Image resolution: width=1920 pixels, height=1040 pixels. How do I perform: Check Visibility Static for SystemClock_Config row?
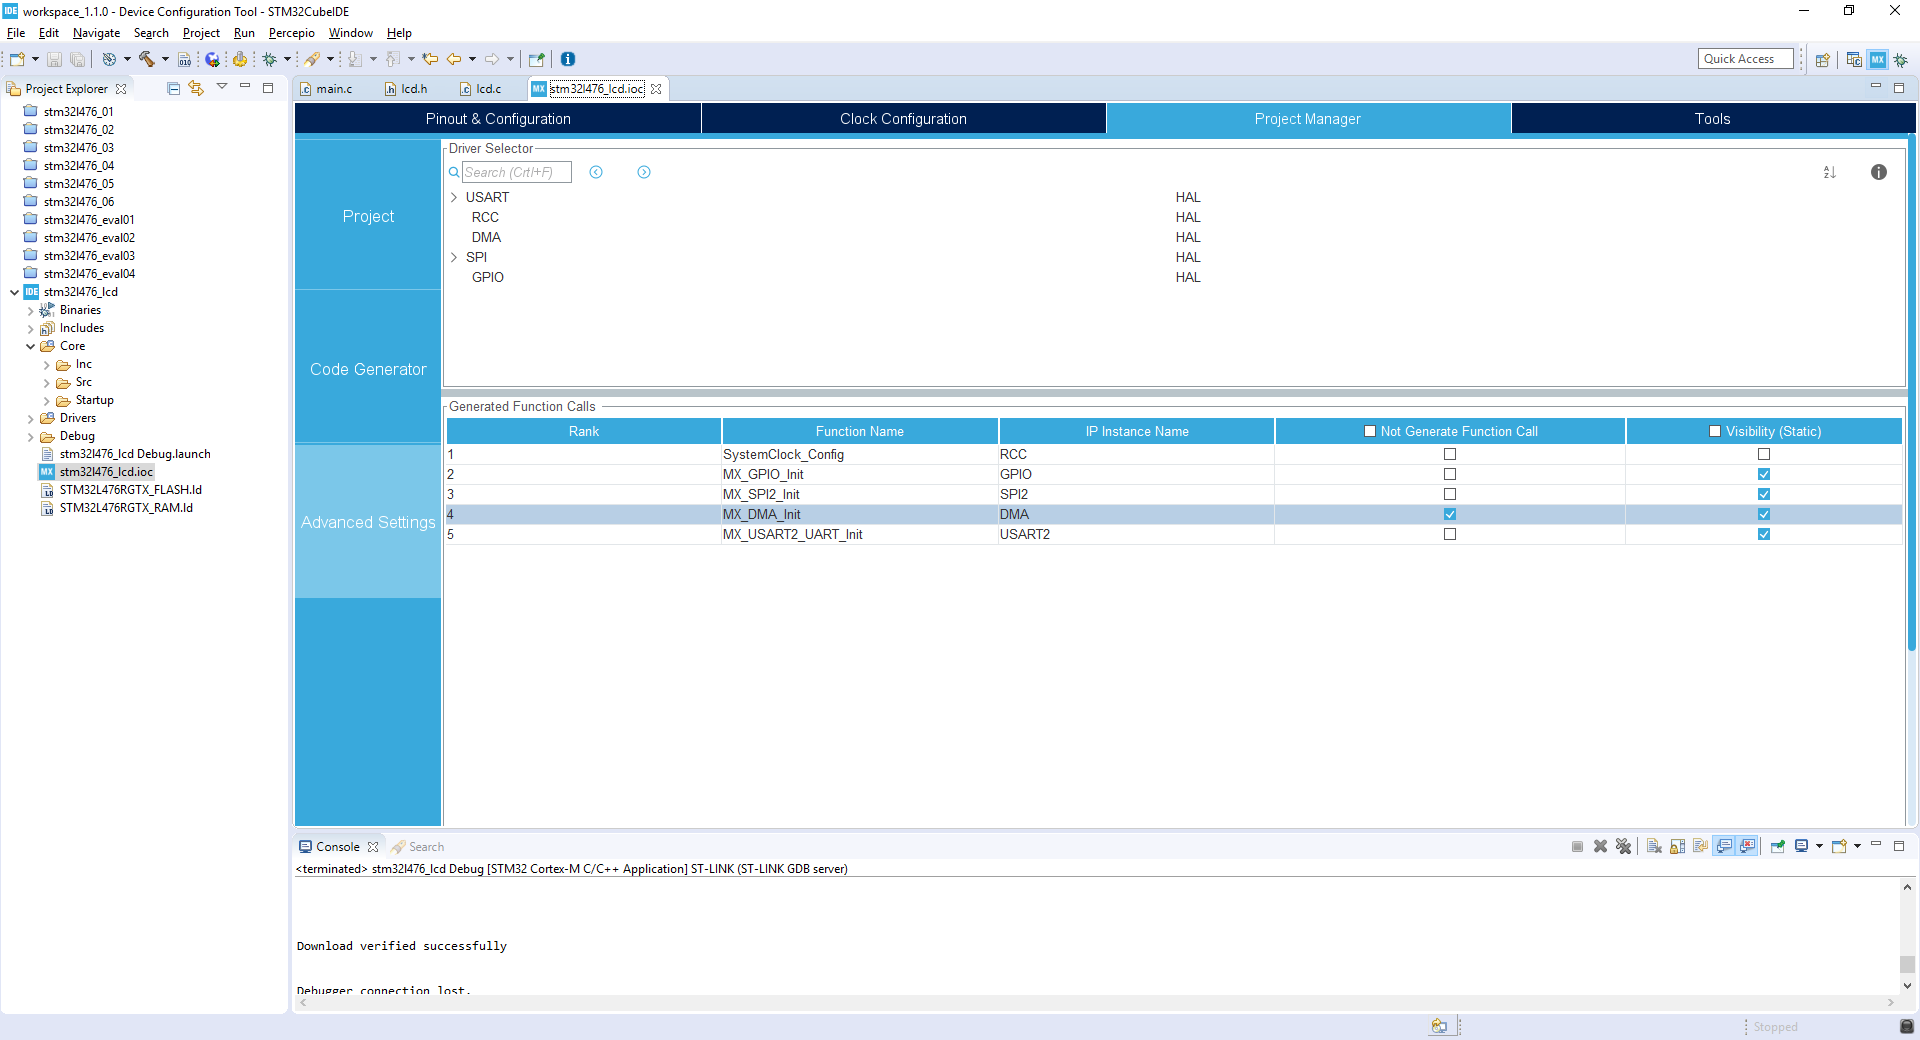(1764, 454)
